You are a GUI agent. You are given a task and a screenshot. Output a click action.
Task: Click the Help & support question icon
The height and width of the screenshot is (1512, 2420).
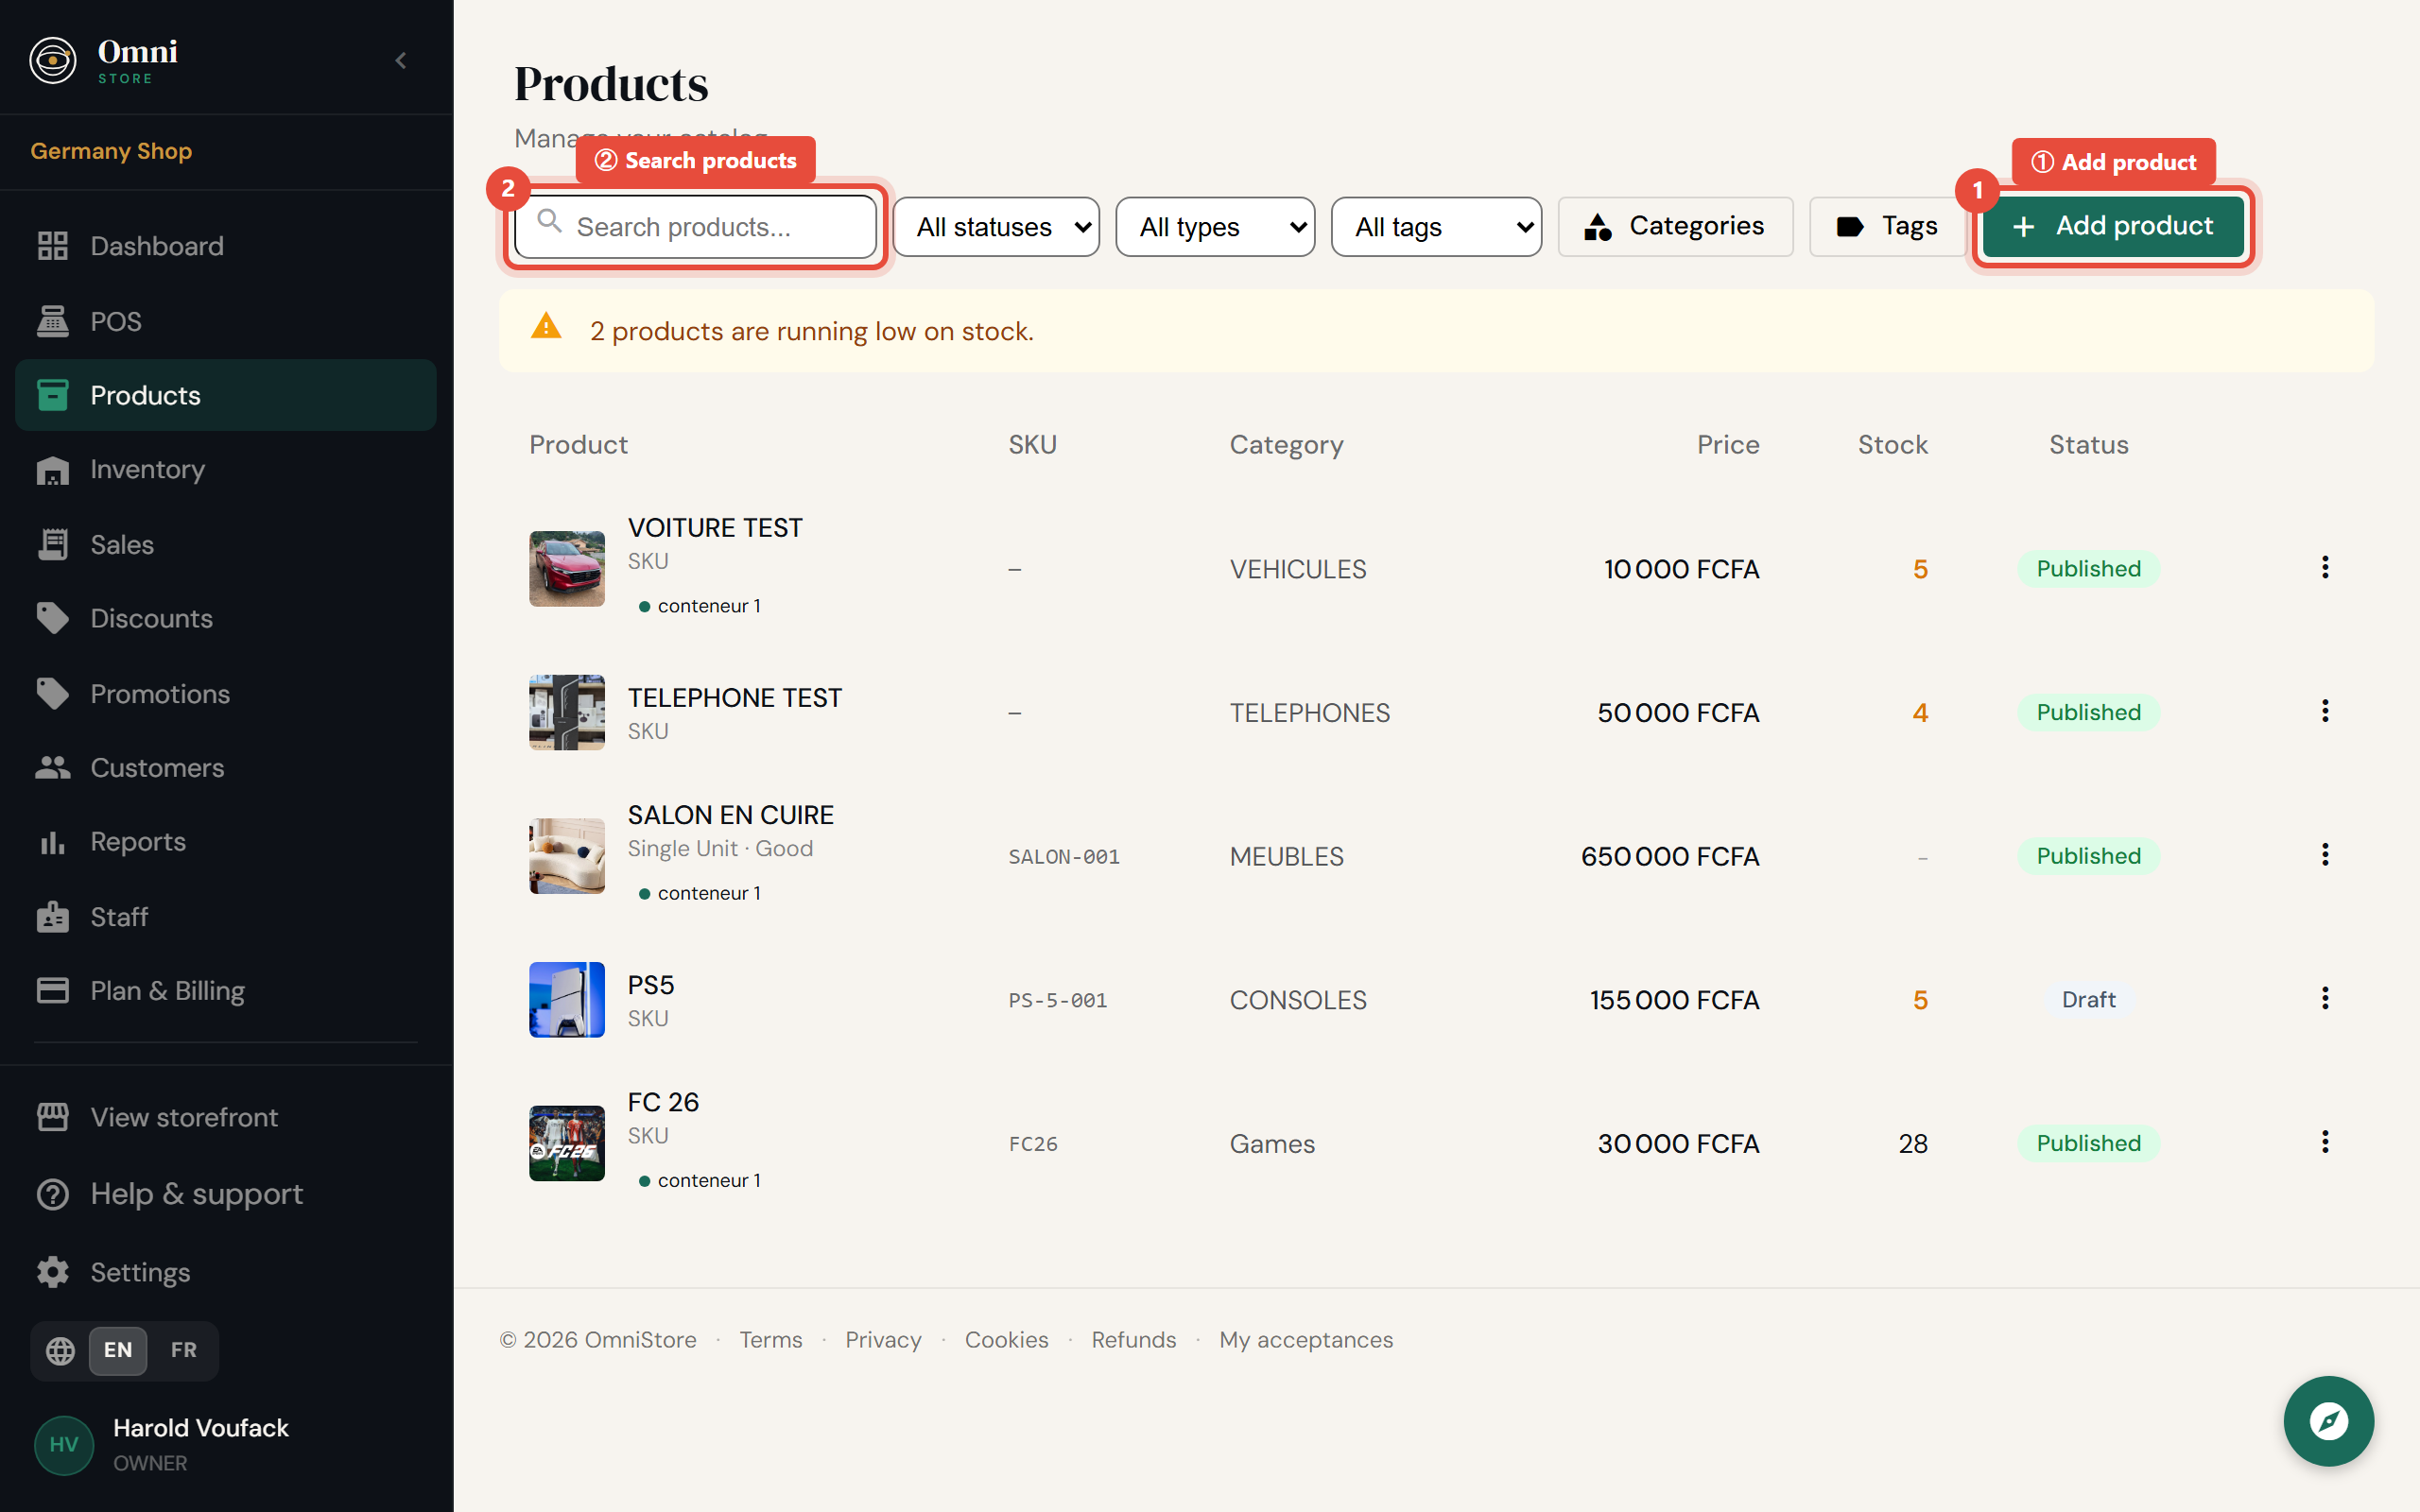pyautogui.click(x=53, y=1194)
